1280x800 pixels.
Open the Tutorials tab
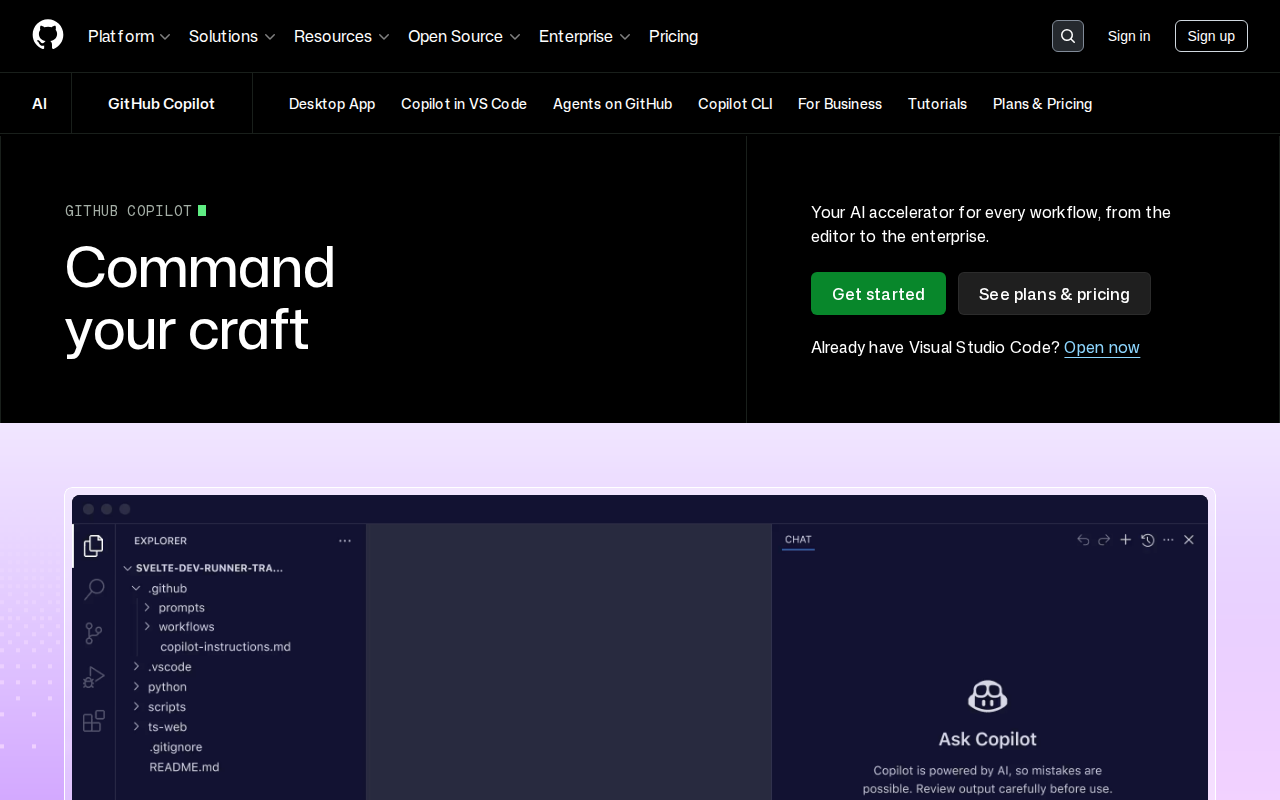pyautogui.click(x=937, y=104)
